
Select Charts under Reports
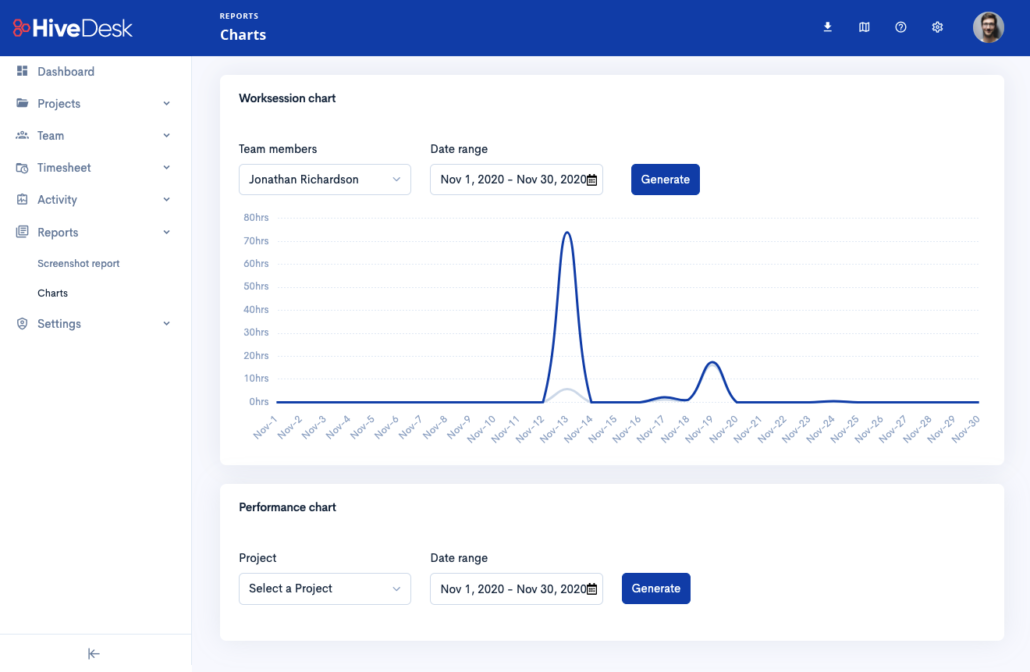point(53,294)
